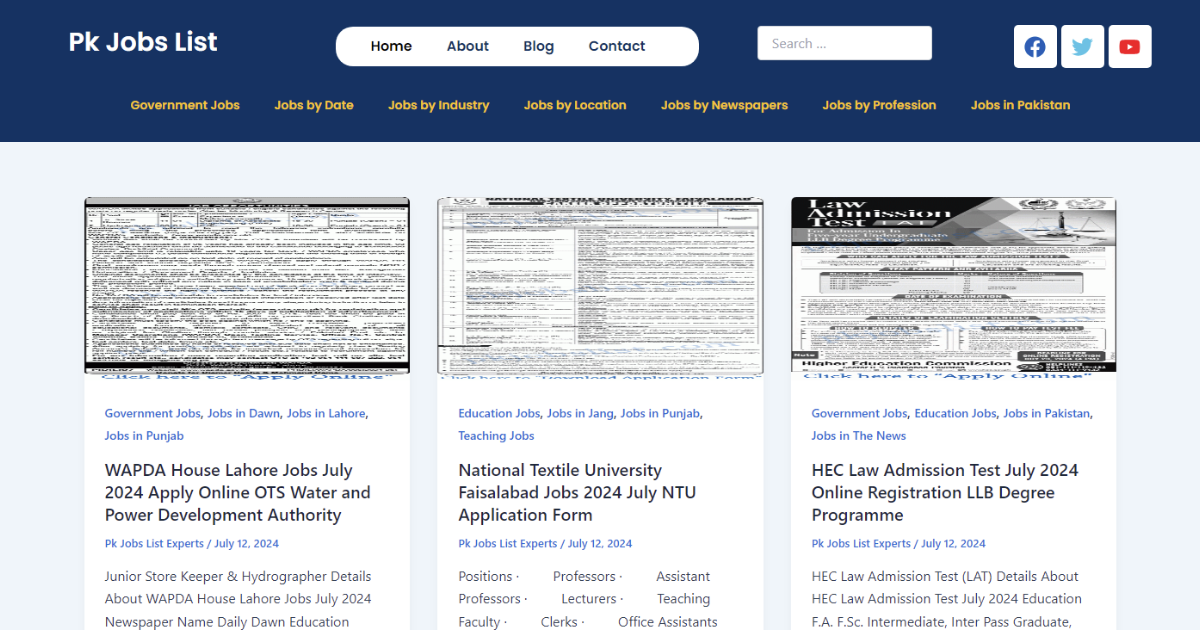Click the Search input field
Screen dimensions: 1200x630
(x=844, y=43)
